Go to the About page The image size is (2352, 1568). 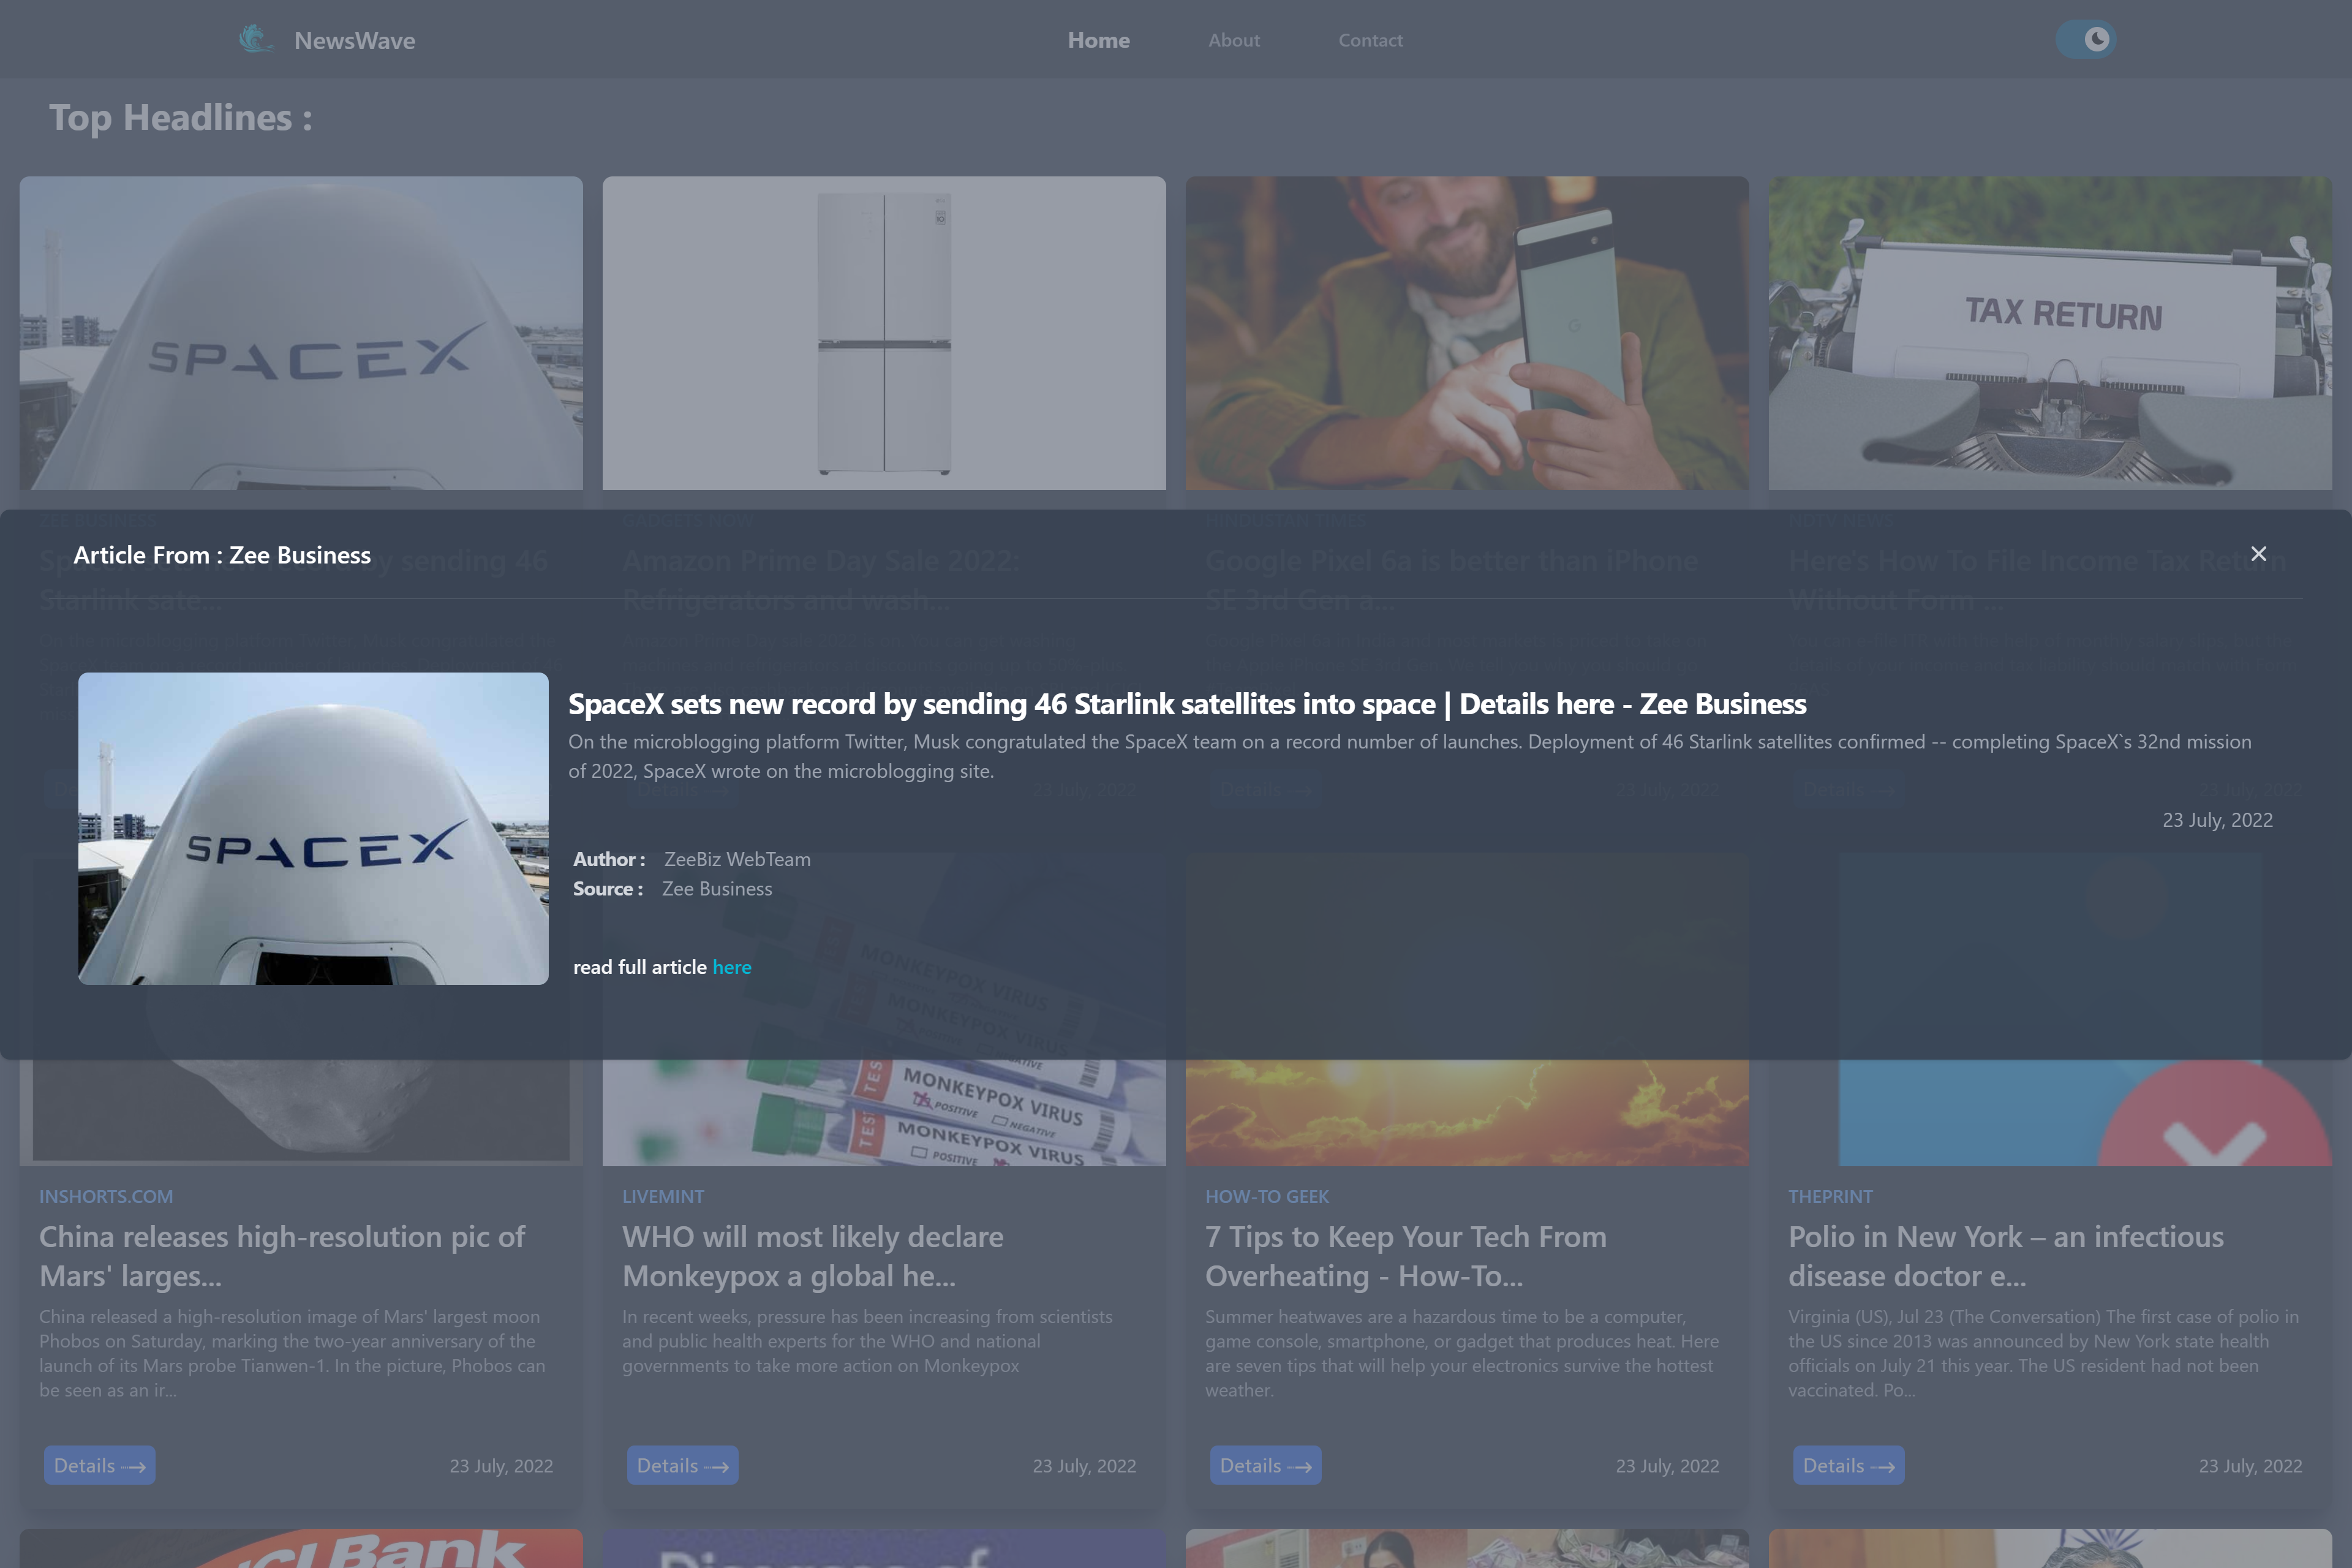(x=1233, y=40)
